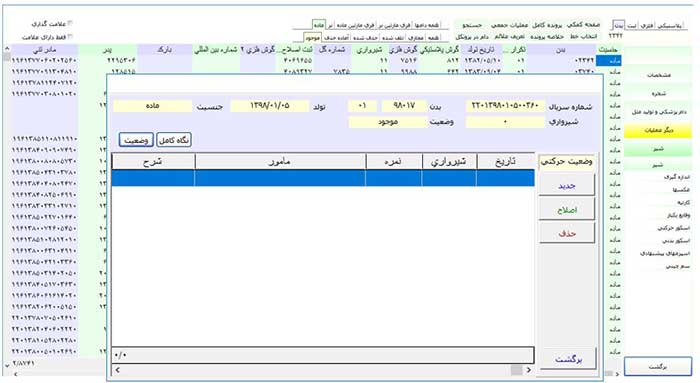Click the جدید button in dialog

click(x=567, y=185)
